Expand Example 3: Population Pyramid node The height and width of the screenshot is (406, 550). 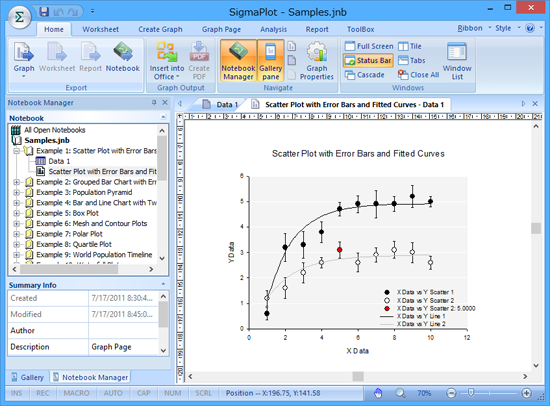click(x=16, y=192)
